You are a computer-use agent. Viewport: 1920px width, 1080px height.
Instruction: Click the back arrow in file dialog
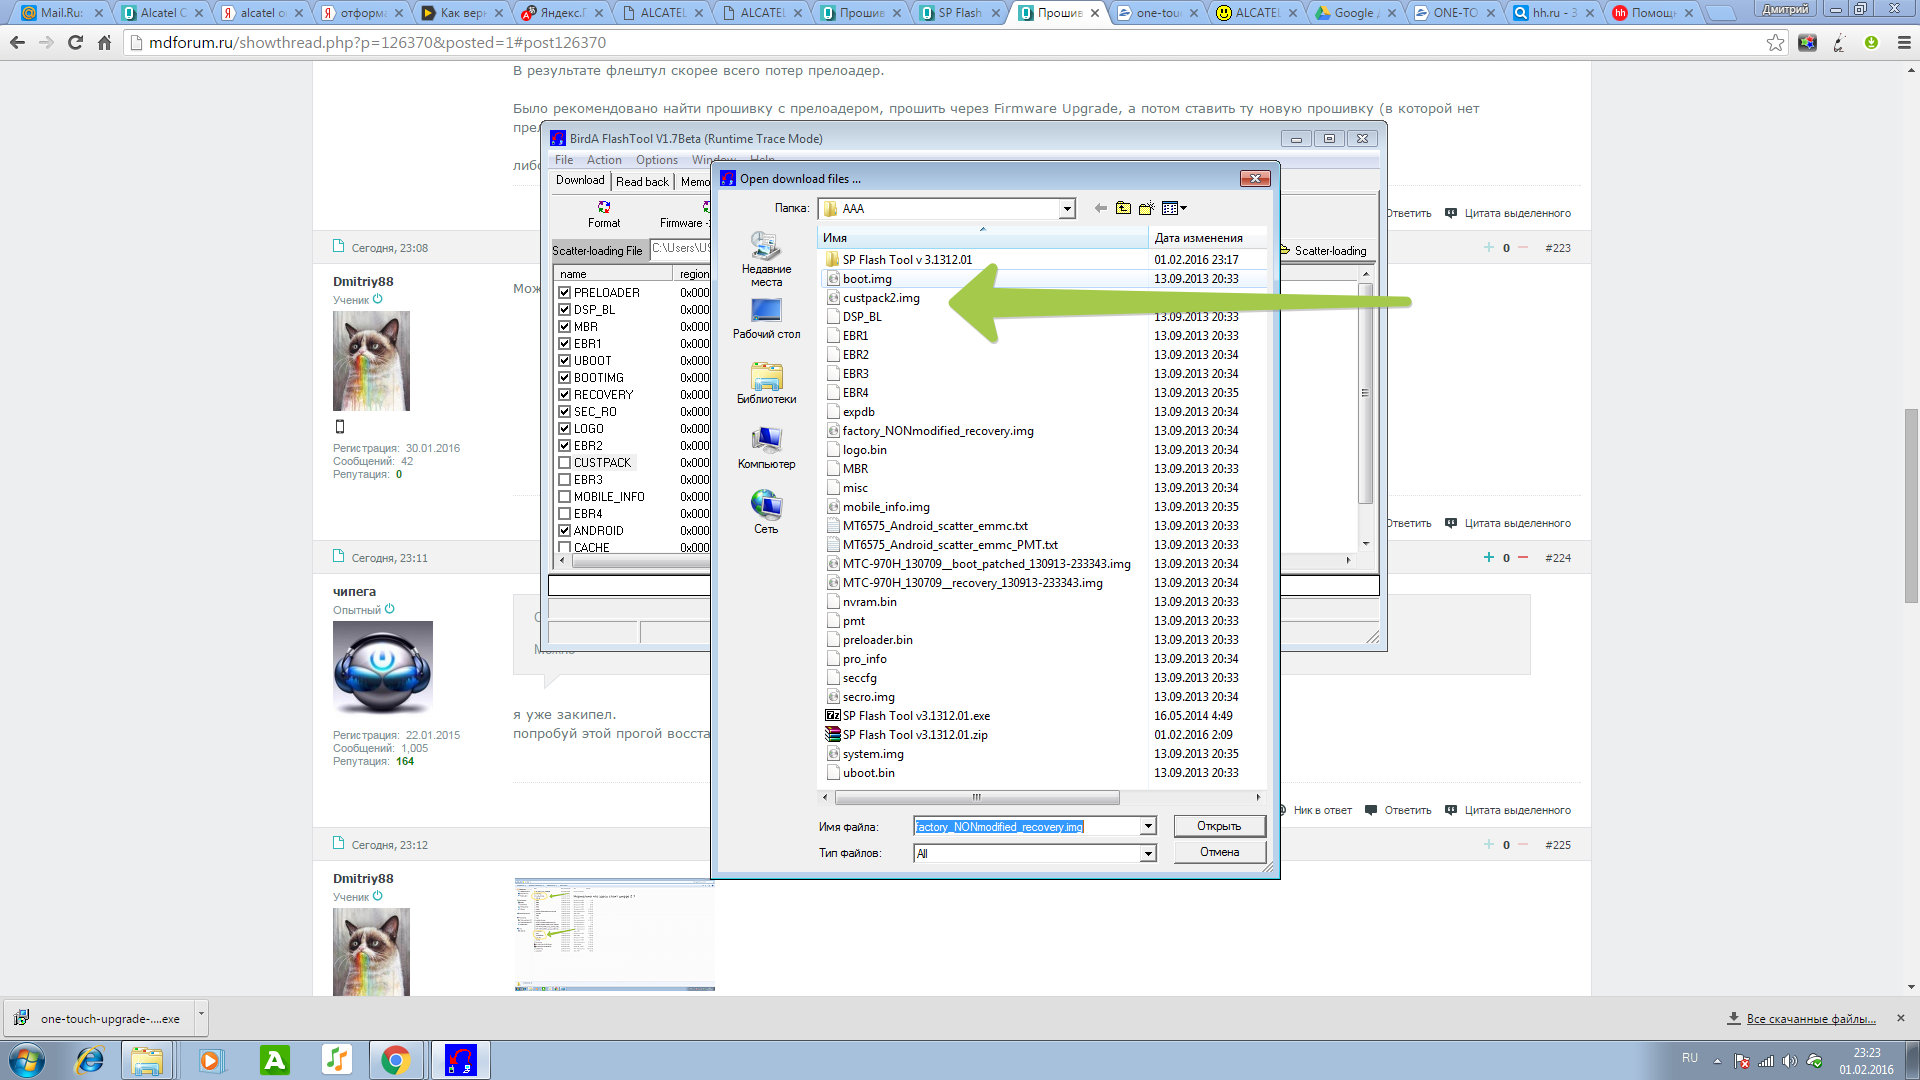point(1100,208)
